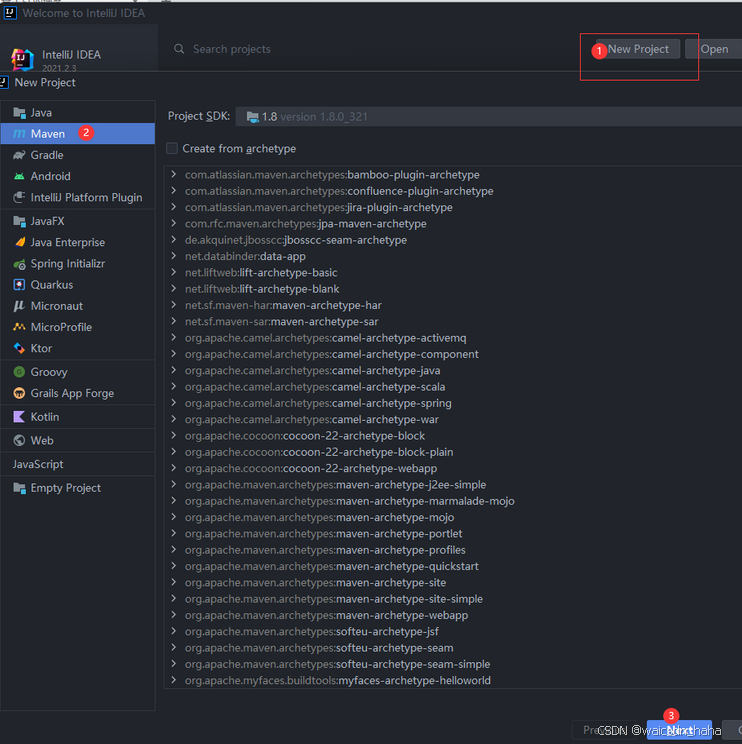Select softeu-archetype-jsf row
The image size is (742, 744).
[312, 632]
